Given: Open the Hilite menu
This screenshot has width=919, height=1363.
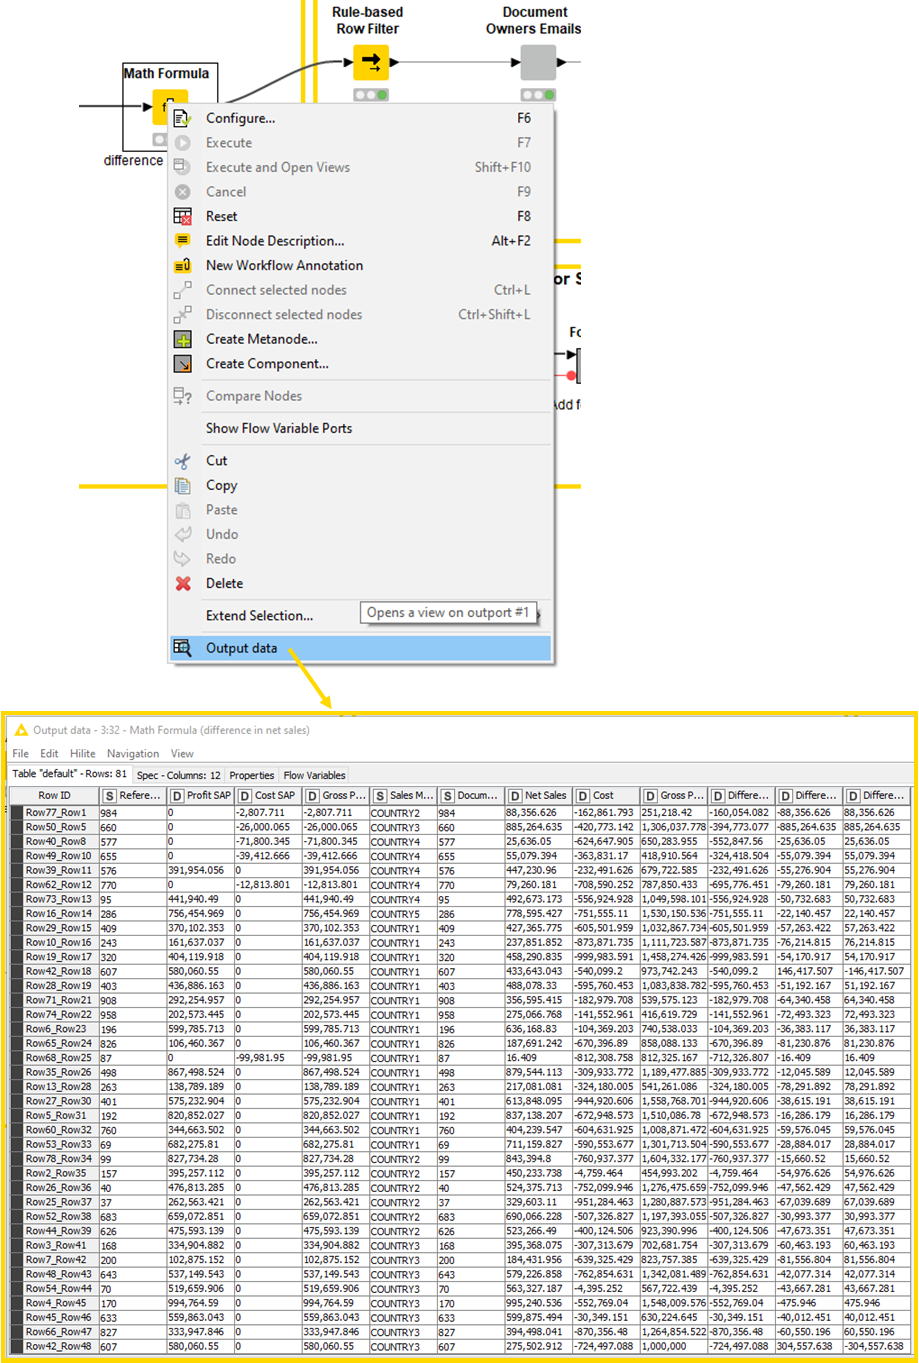Looking at the screenshot, I should (83, 754).
